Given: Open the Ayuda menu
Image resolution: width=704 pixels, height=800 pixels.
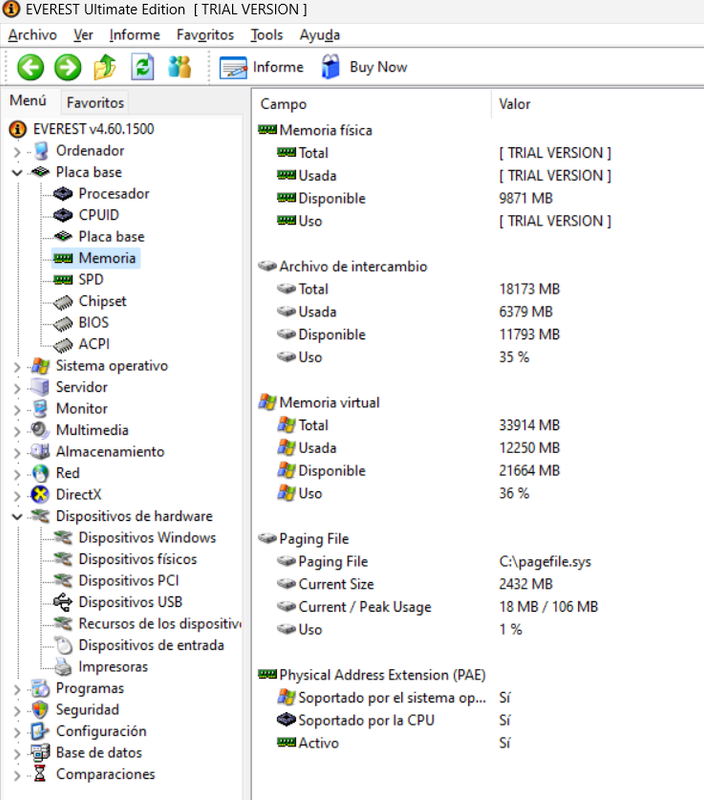Looking at the screenshot, I should tap(320, 35).
